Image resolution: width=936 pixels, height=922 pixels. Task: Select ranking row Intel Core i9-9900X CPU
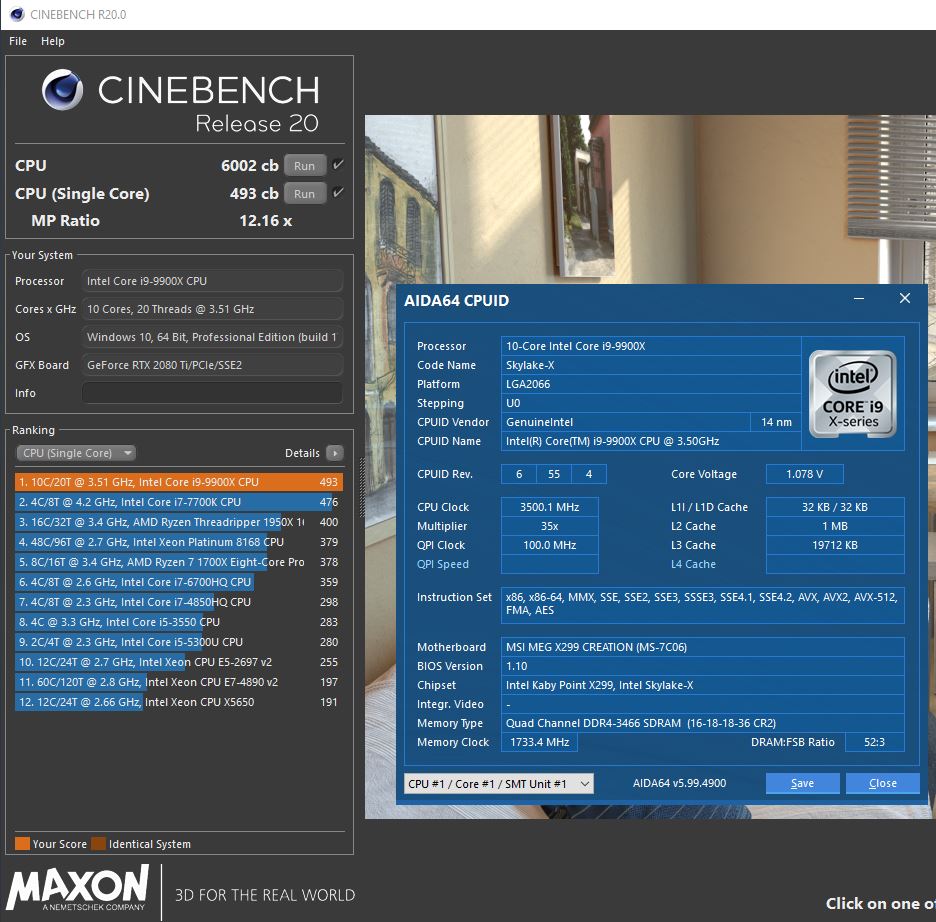[x=179, y=482]
